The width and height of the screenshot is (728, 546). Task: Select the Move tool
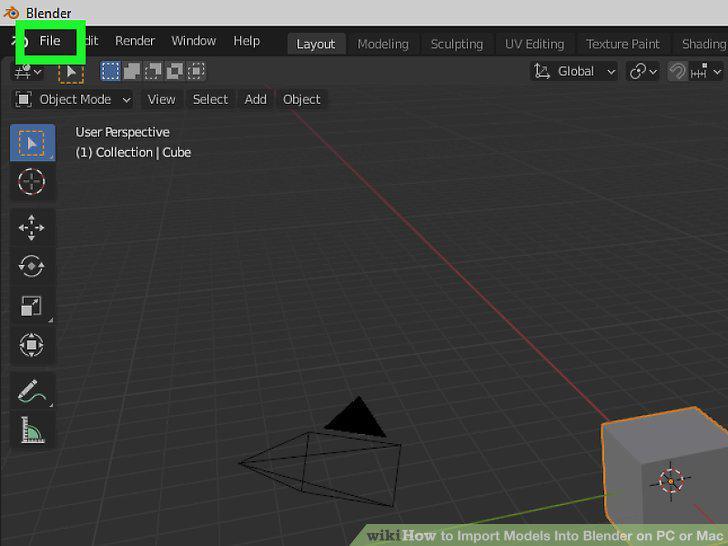pos(32,228)
